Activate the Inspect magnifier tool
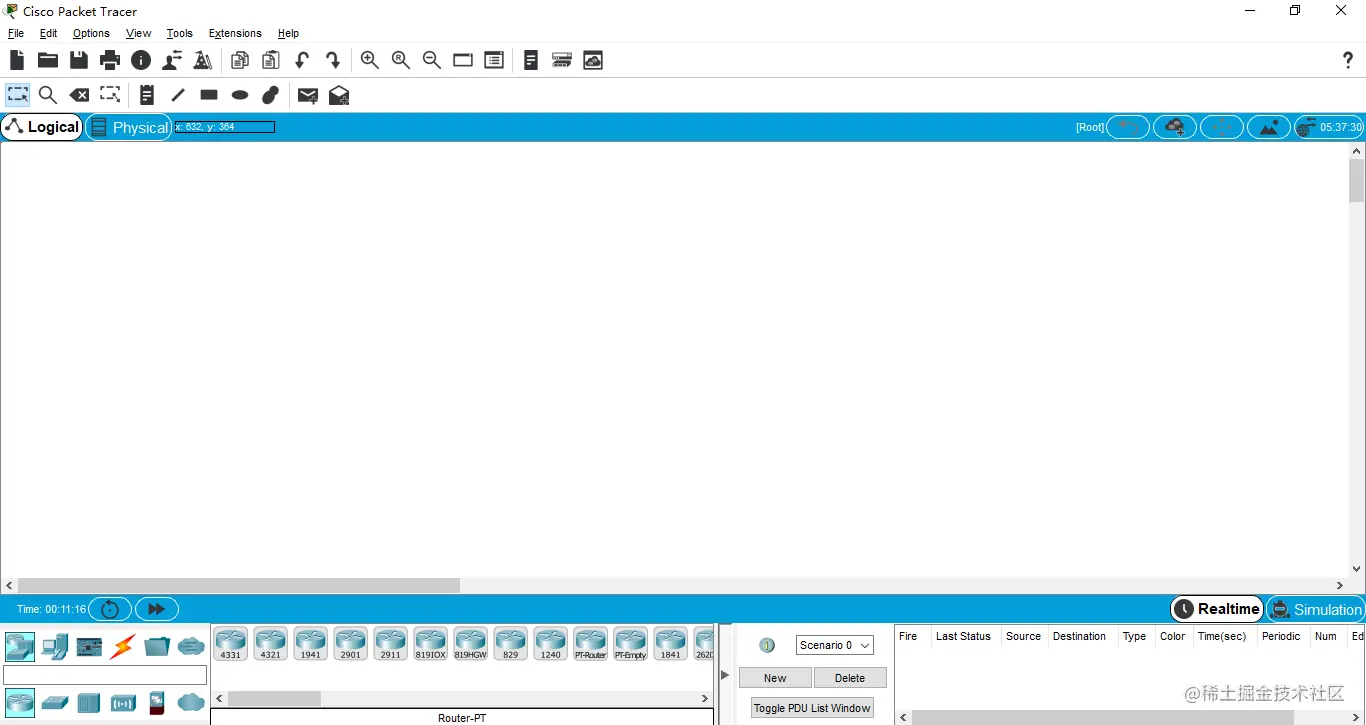Viewport: 1366px width, 725px height. (x=48, y=95)
